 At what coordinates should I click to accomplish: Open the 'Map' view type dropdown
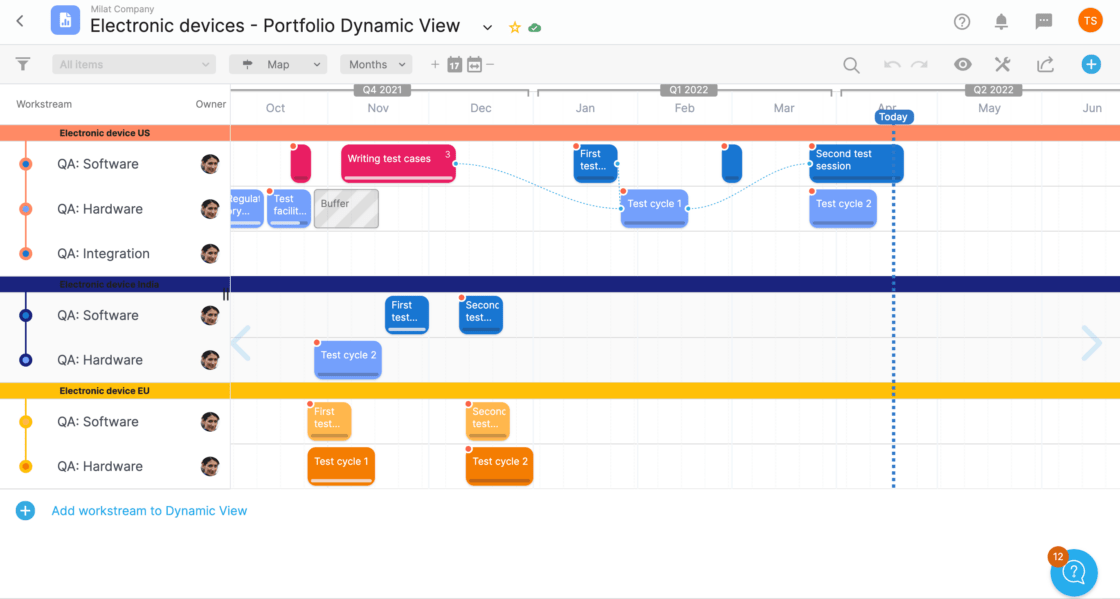tap(278, 64)
